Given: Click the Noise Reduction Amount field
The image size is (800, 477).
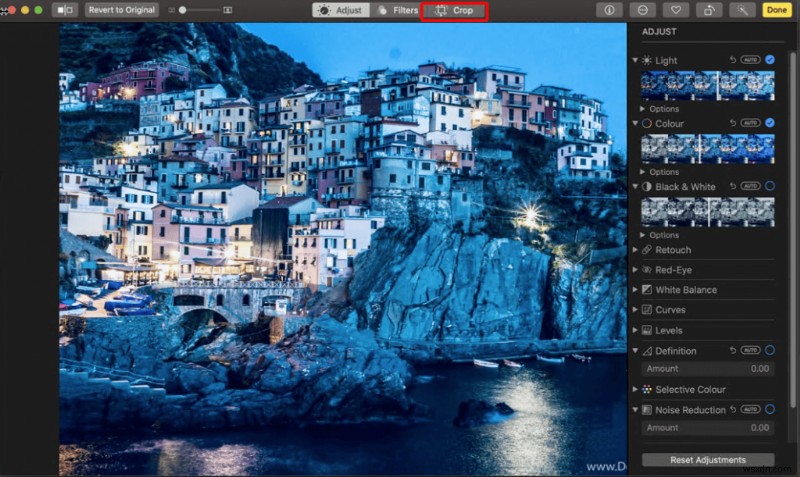Looking at the screenshot, I should [x=708, y=428].
